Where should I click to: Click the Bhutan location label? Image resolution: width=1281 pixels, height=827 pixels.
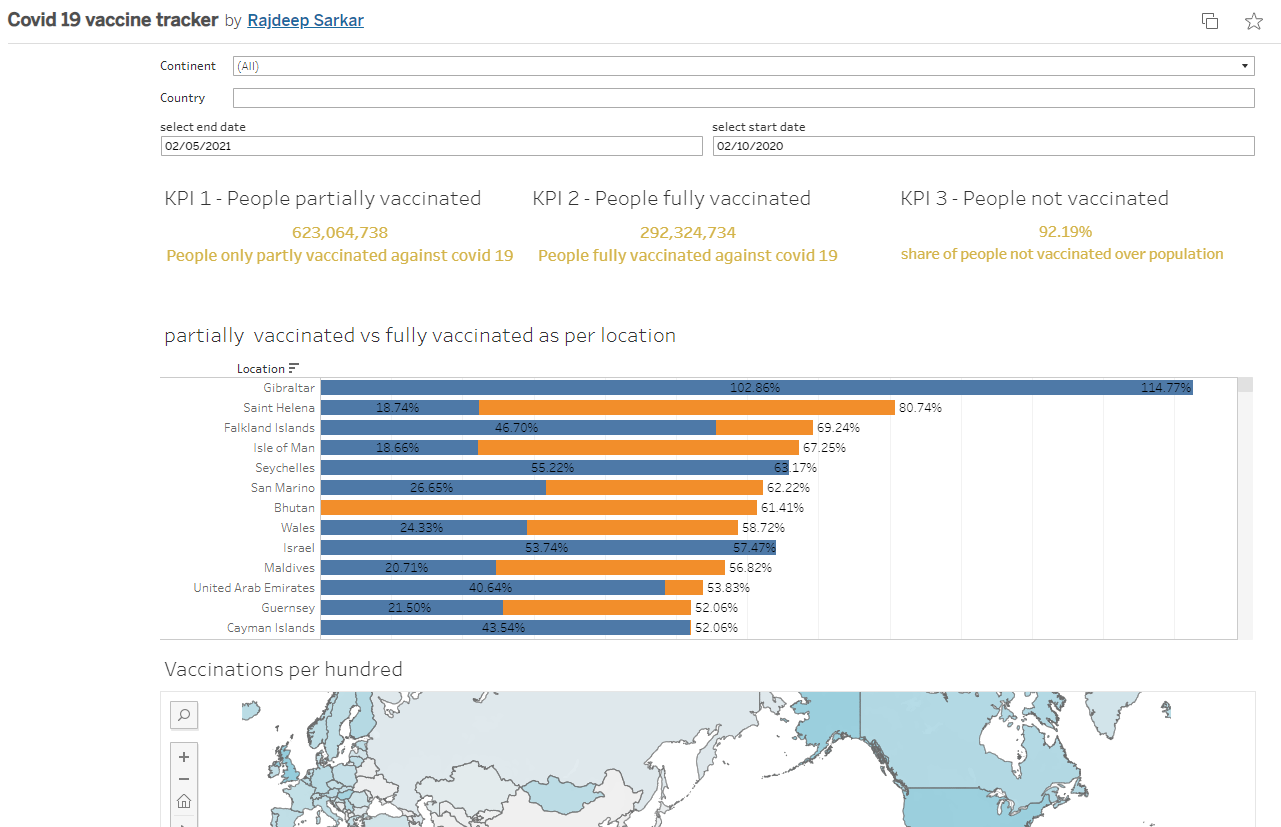(294, 508)
